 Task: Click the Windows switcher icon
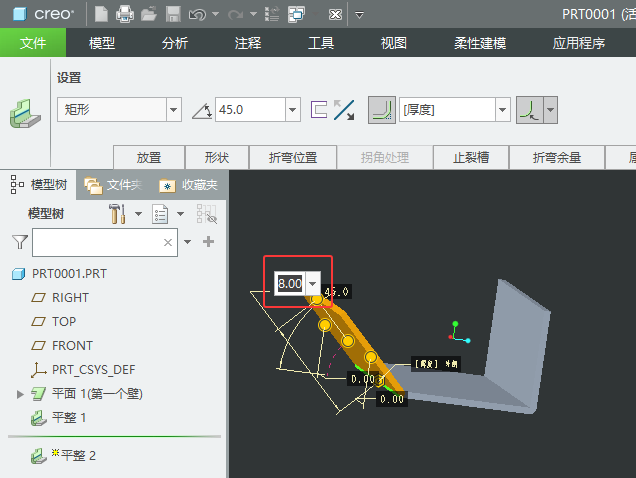click(297, 15)
